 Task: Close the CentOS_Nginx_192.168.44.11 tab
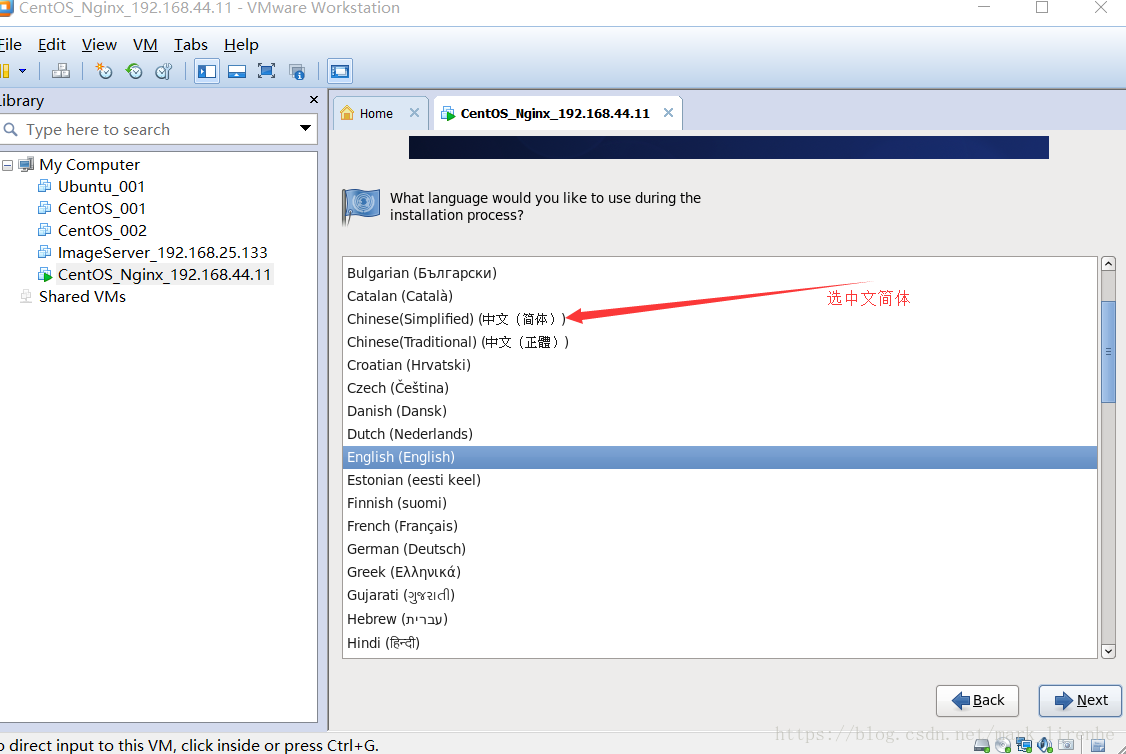(x=669, y=113)
